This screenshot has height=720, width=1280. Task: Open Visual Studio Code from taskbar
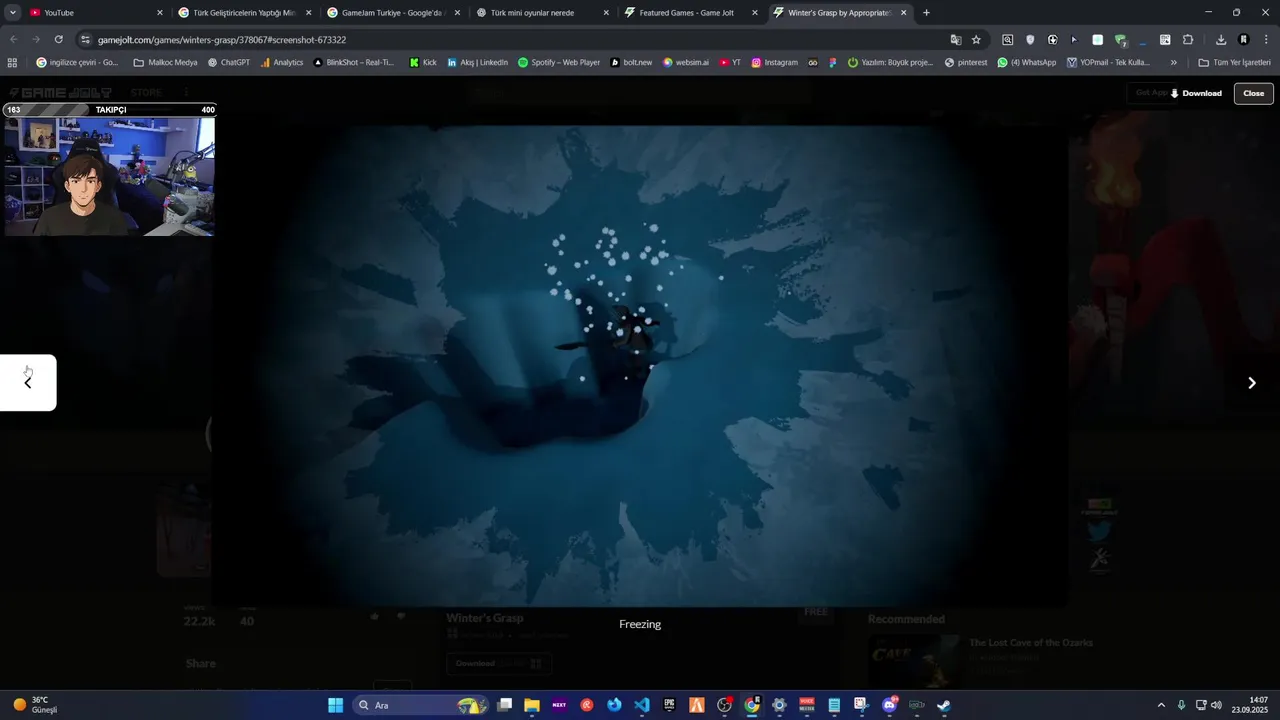pos(642,705)
